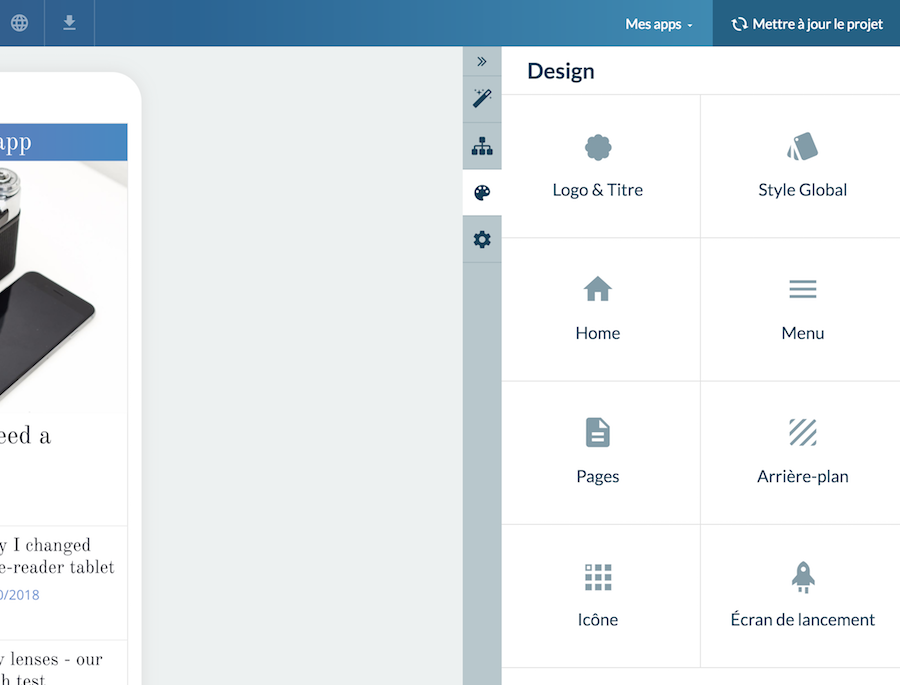Viewport: 900px width, 685px height.
Task: Open Style Global design section
Action: [x=802, y=167]
